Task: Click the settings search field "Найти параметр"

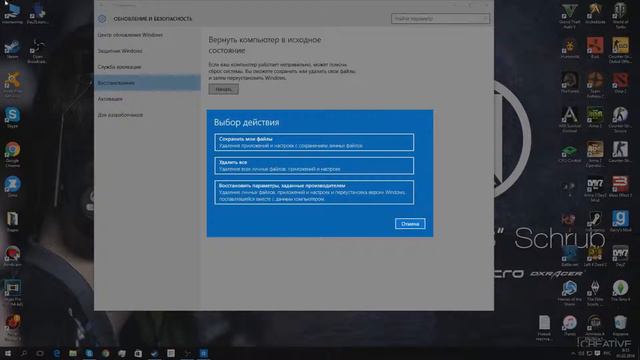Action: pos(440,18)
